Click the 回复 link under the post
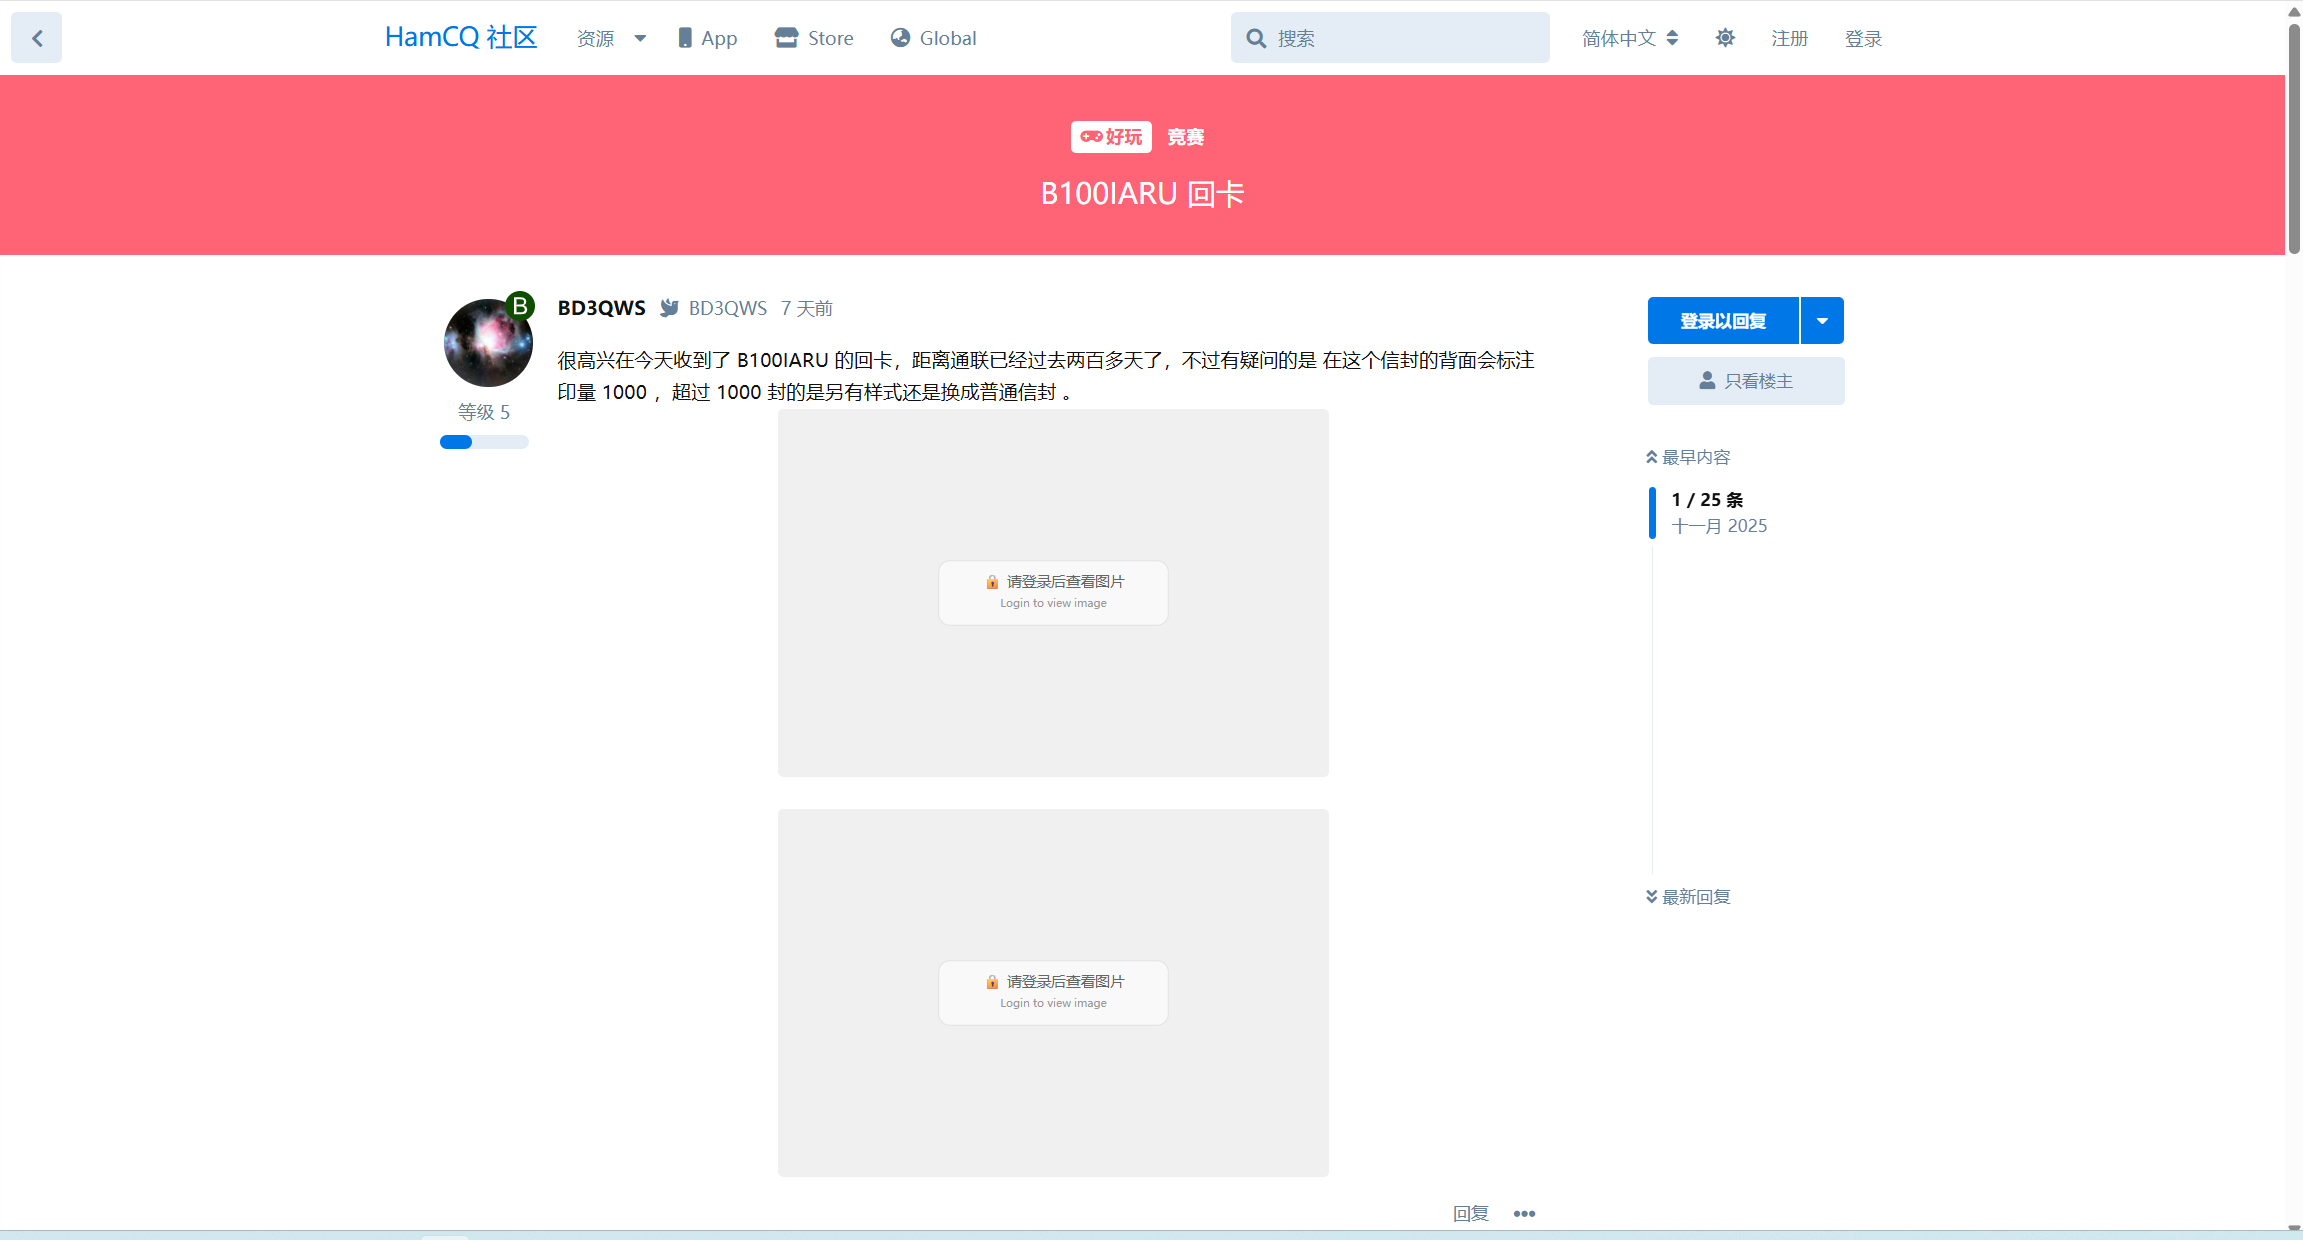2303x1240 pixels. click(1470, 1213)
